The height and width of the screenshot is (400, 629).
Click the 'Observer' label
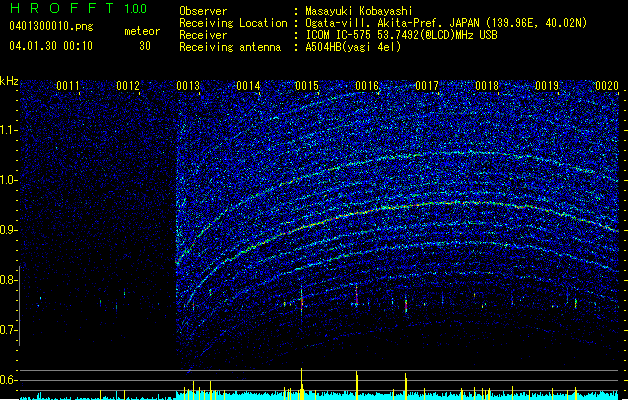click(x=203, y=11)
